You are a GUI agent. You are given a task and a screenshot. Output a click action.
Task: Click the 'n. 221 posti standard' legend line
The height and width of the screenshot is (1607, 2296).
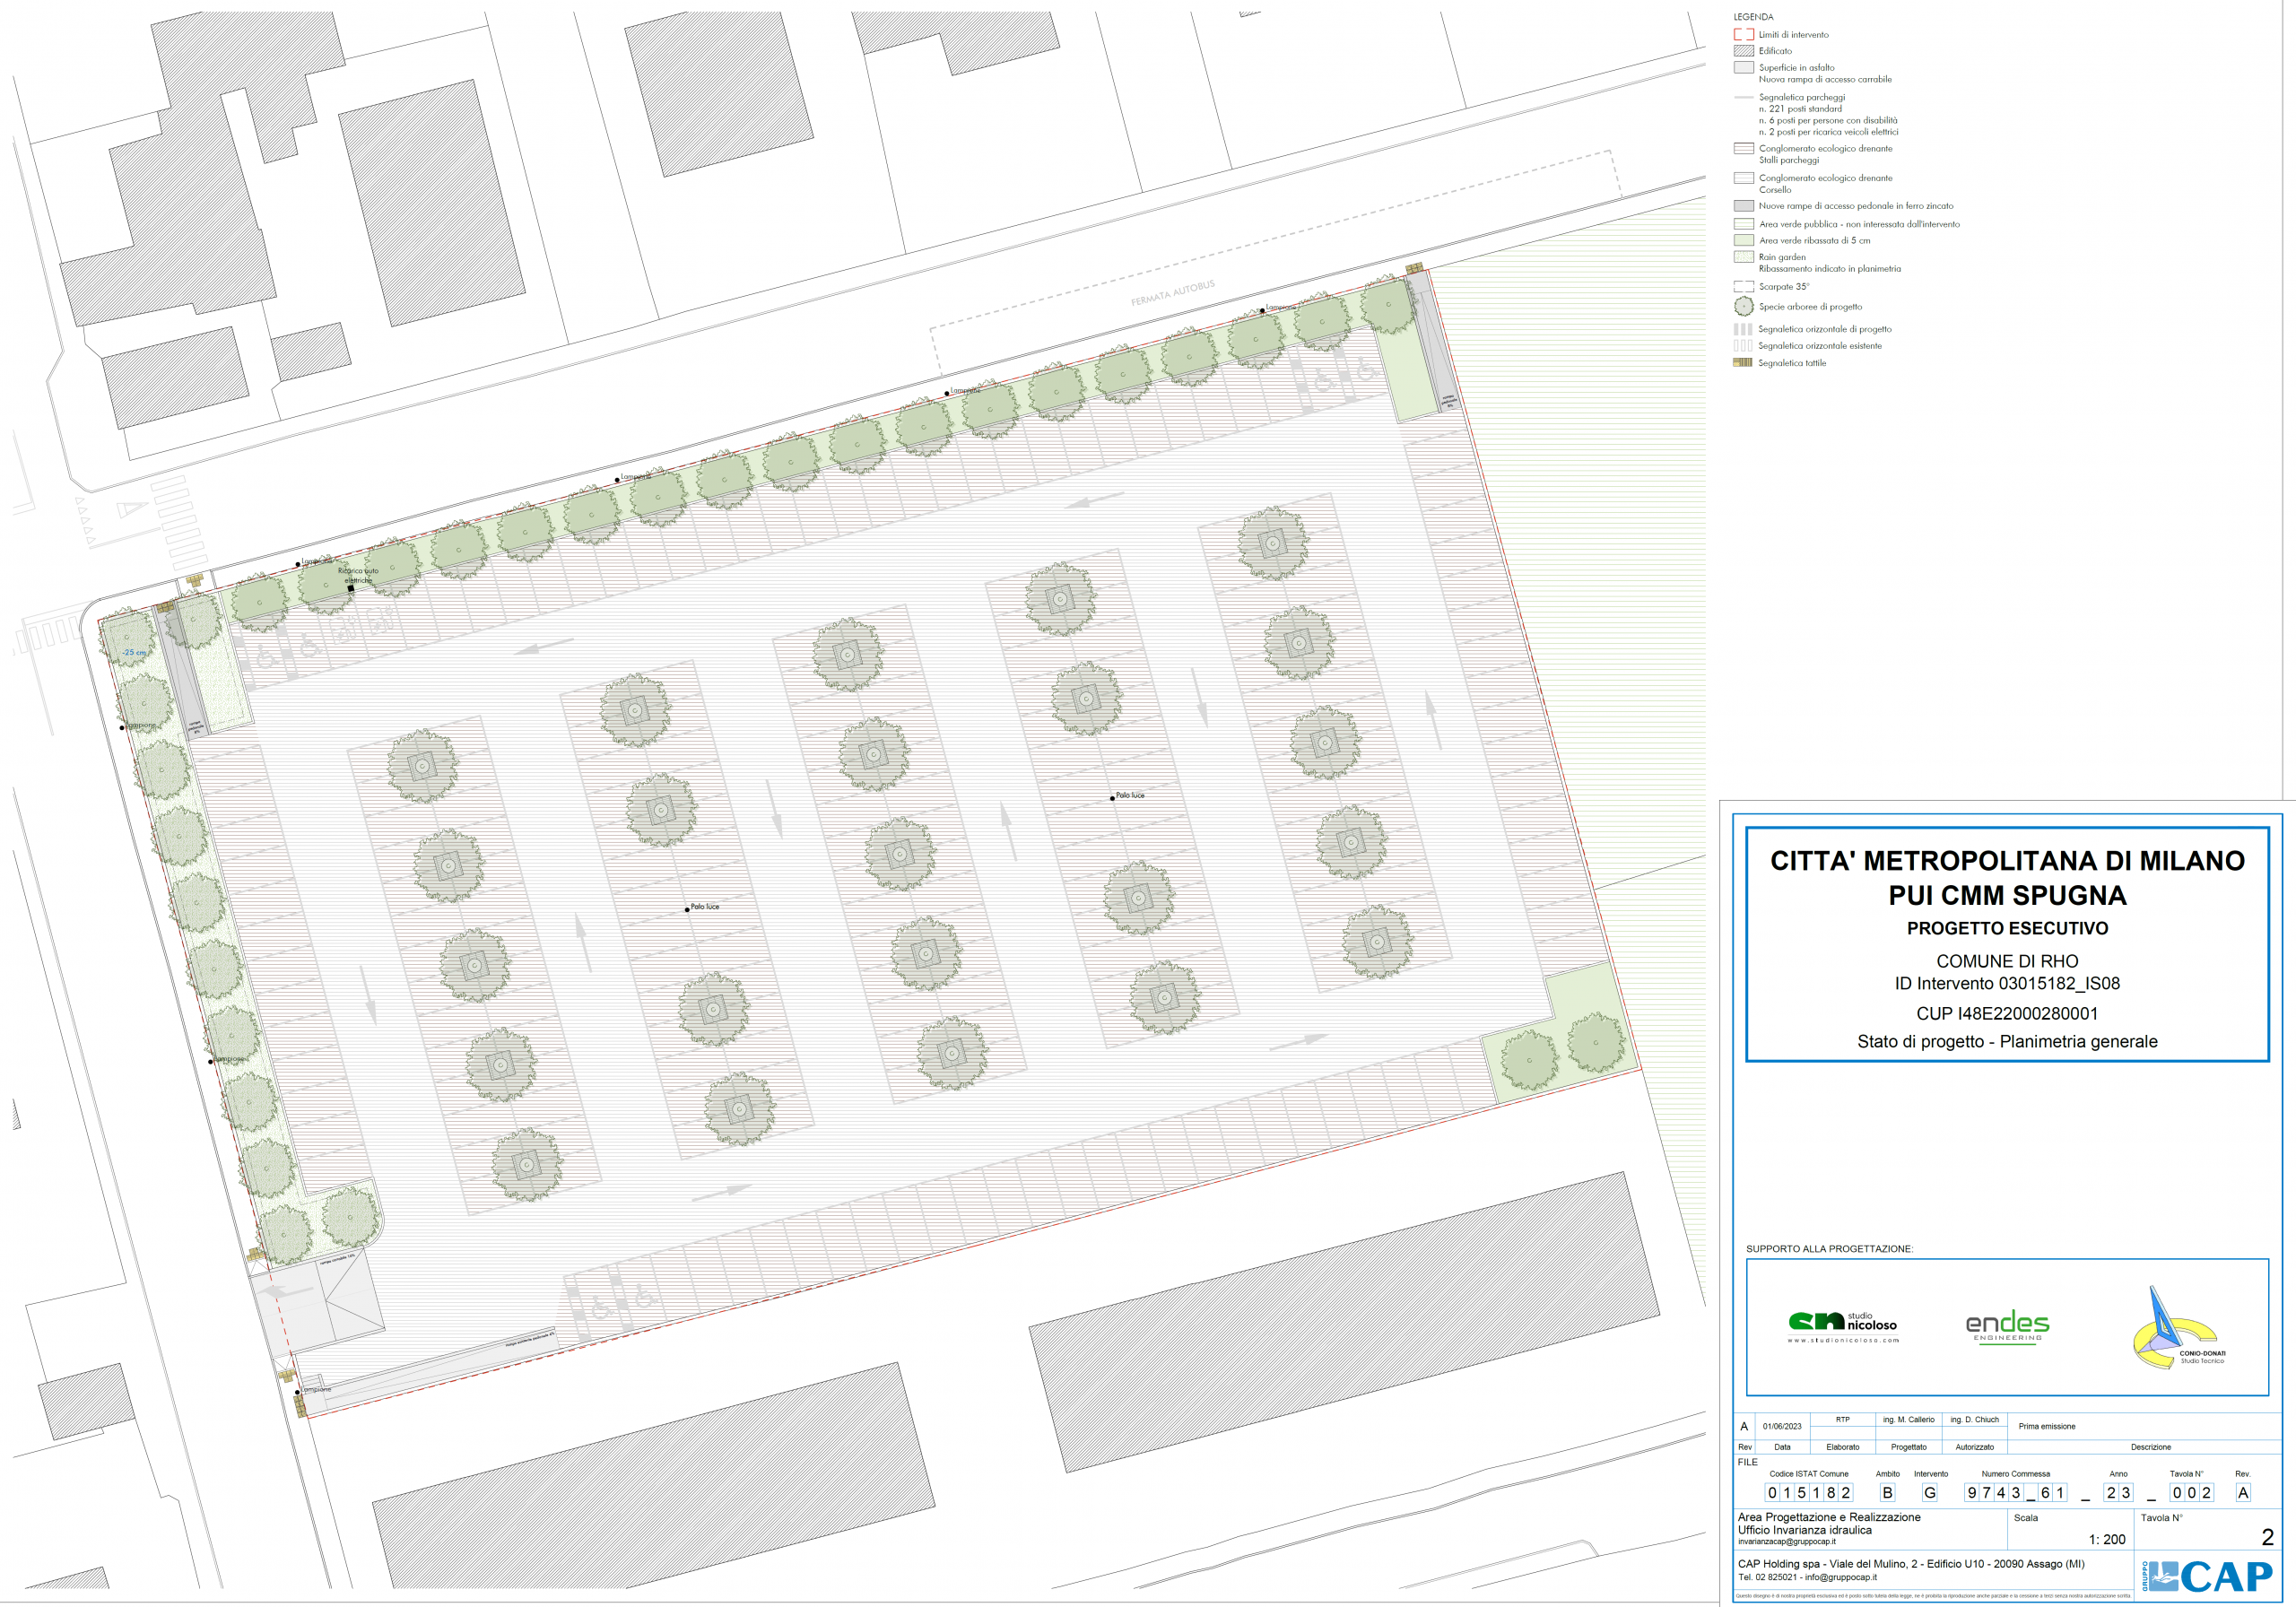(x=1800, y=109)
